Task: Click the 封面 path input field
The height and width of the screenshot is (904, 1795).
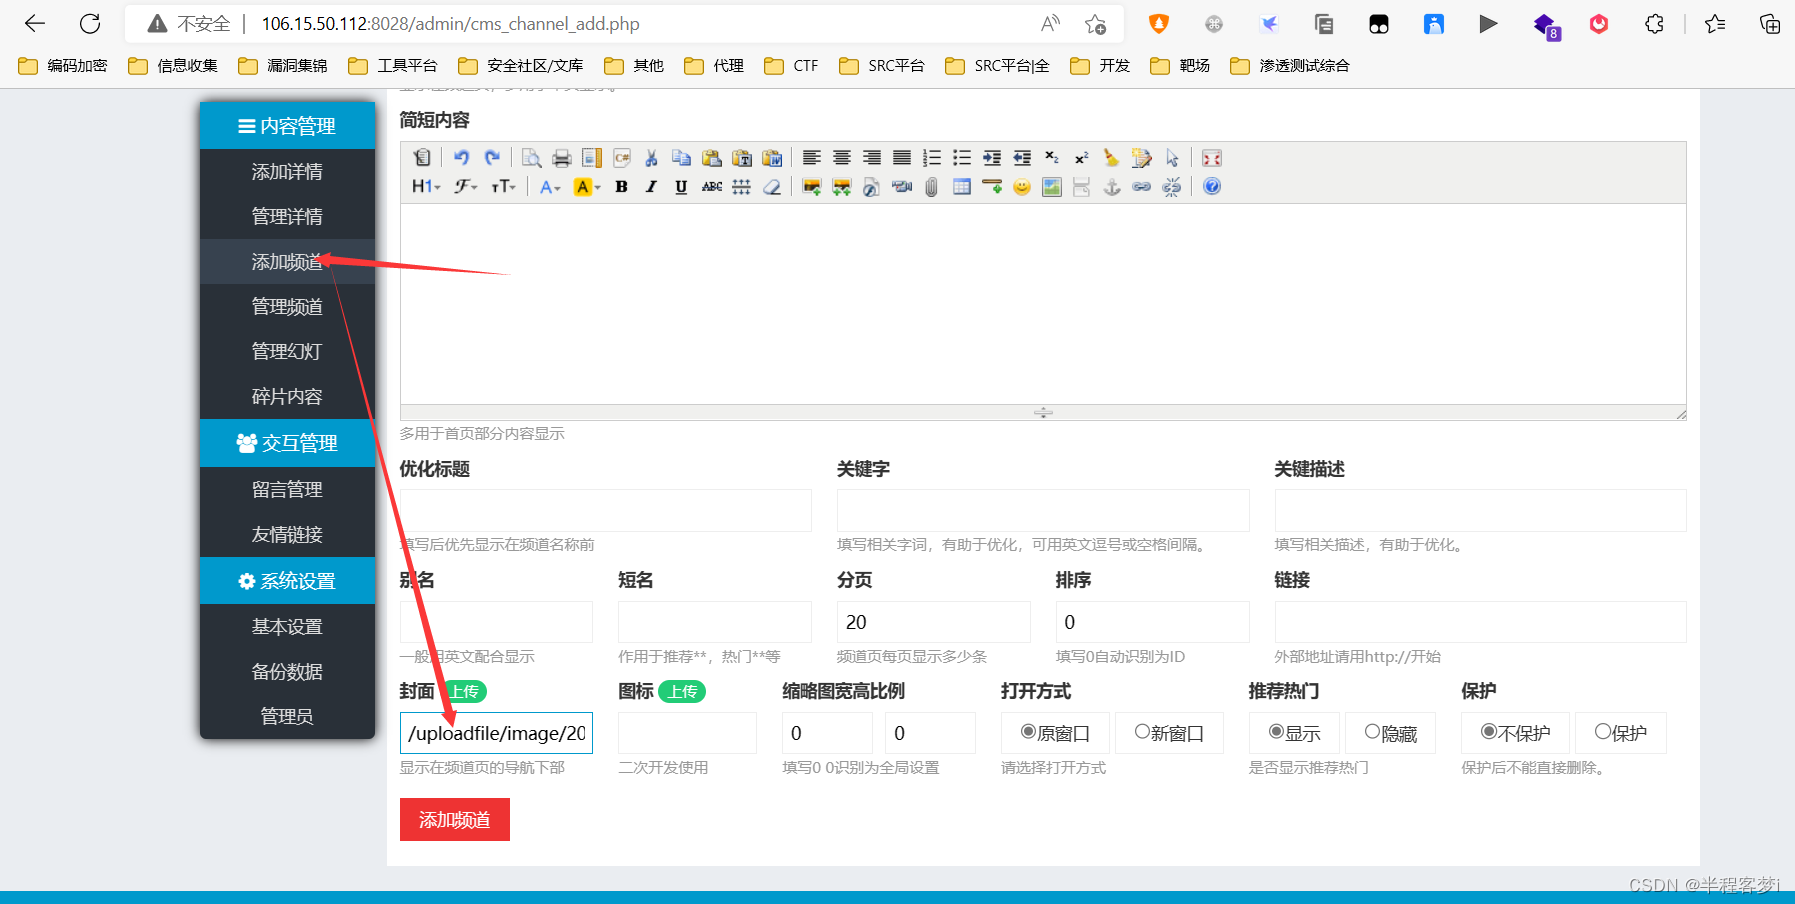Action: pos(496,733)
